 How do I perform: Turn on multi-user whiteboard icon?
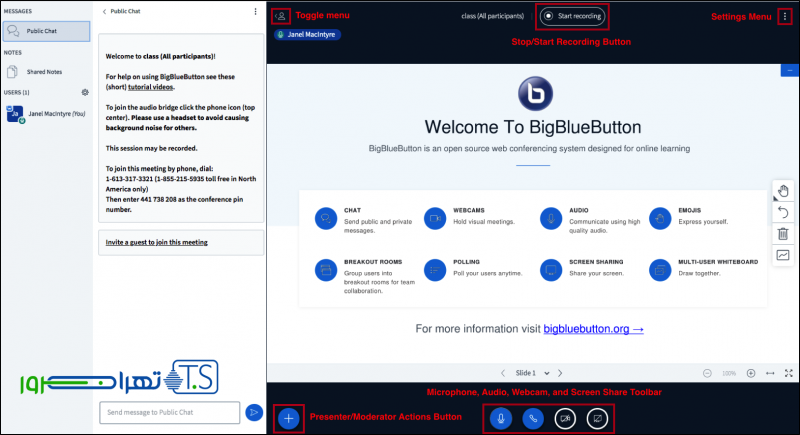point(783,255)
